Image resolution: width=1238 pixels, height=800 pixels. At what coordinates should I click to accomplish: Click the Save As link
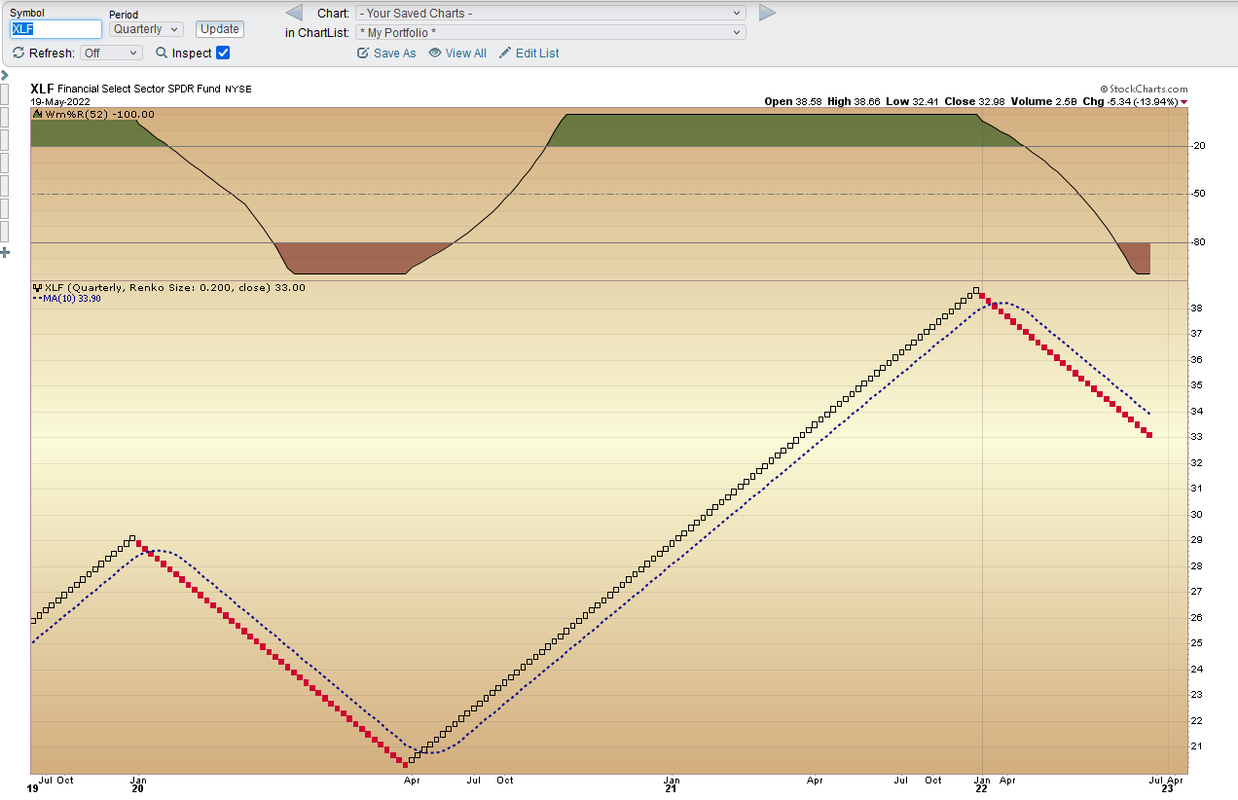[x=386, y=53]
